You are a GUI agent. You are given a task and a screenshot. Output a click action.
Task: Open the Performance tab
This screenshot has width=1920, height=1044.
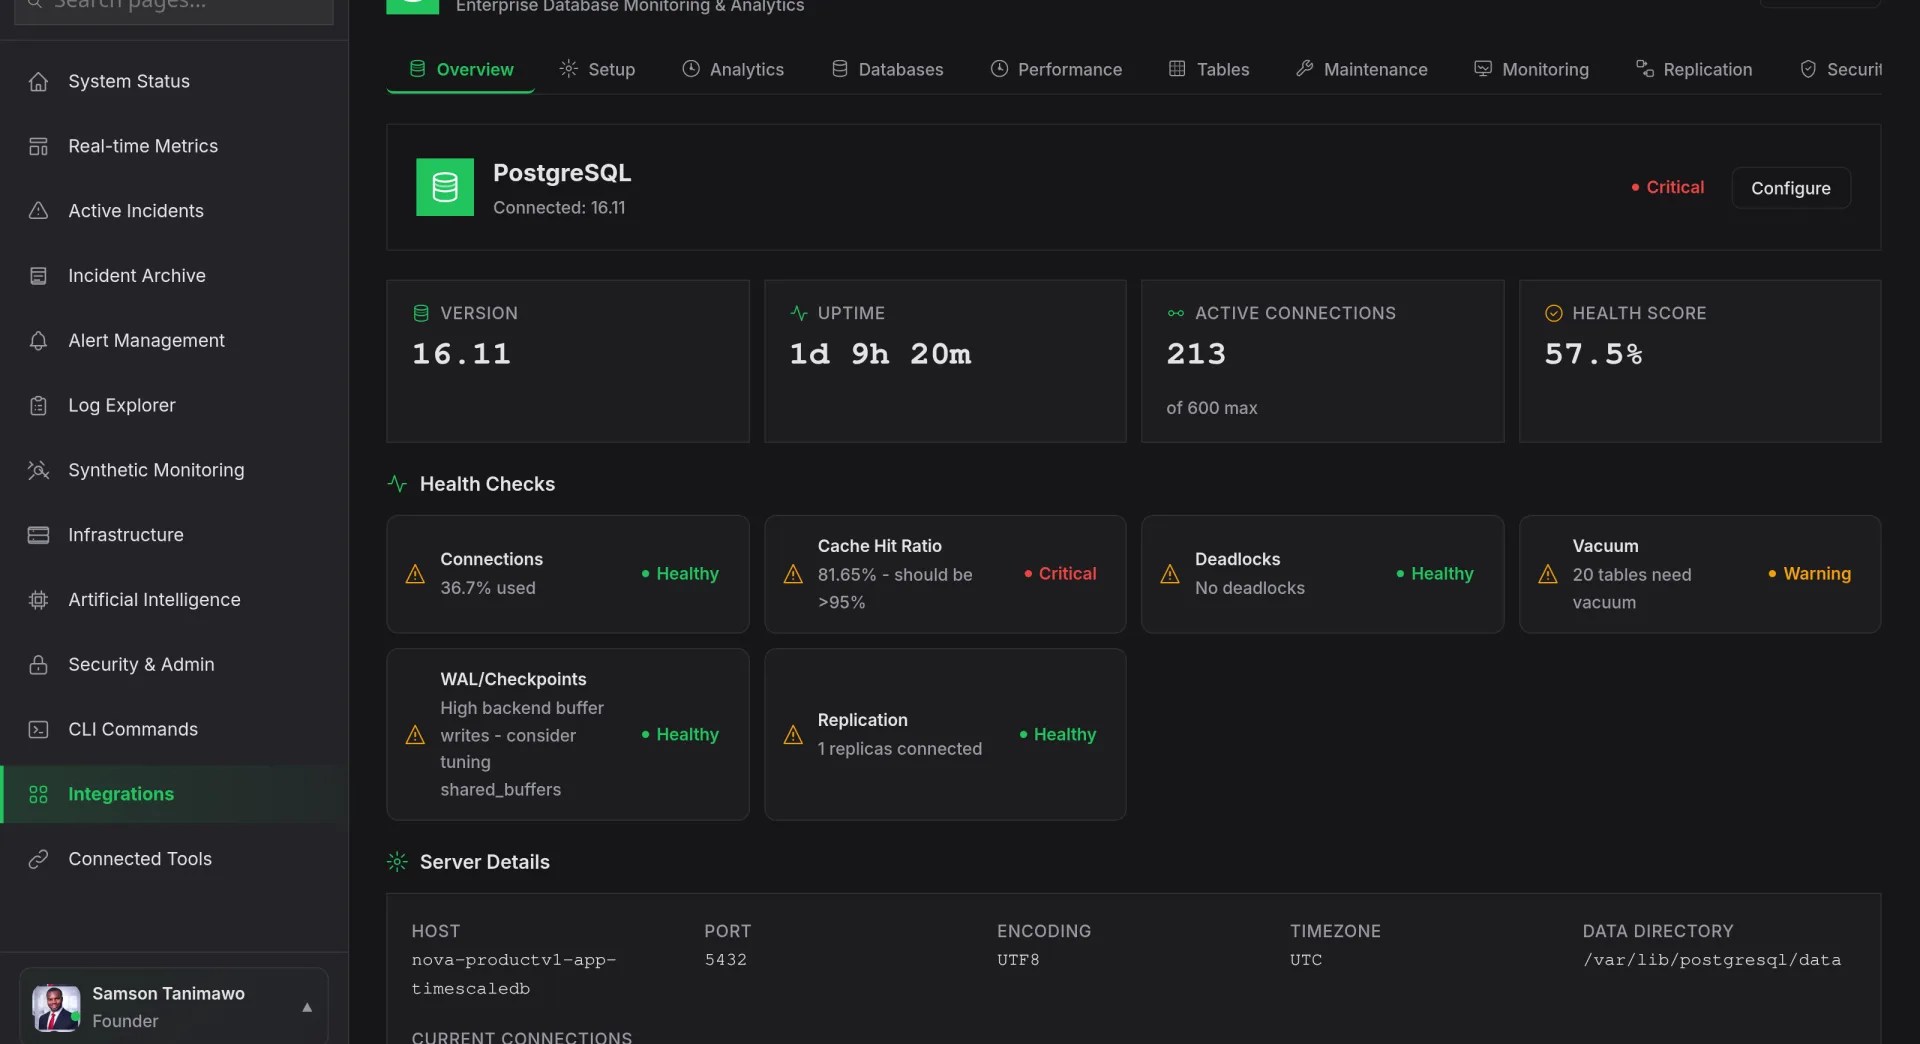click(1056, 69)
